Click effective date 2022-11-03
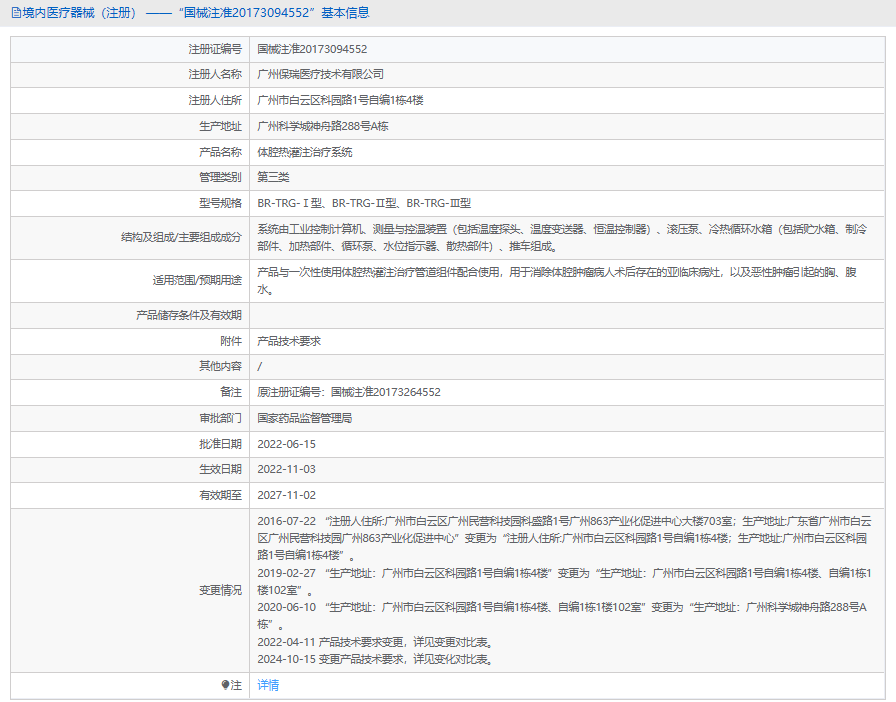The width and height of the screenshot is (896, 702). [x=286, y=469]
